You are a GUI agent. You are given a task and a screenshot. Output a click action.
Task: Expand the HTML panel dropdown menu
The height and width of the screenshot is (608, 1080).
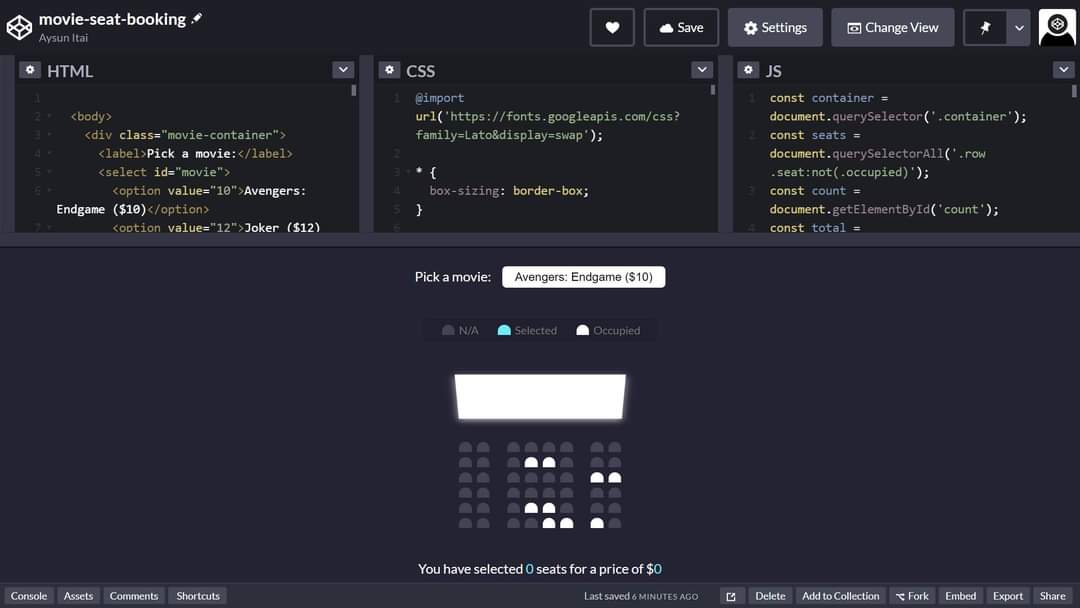pyautogui.click(x=342, y=69)
